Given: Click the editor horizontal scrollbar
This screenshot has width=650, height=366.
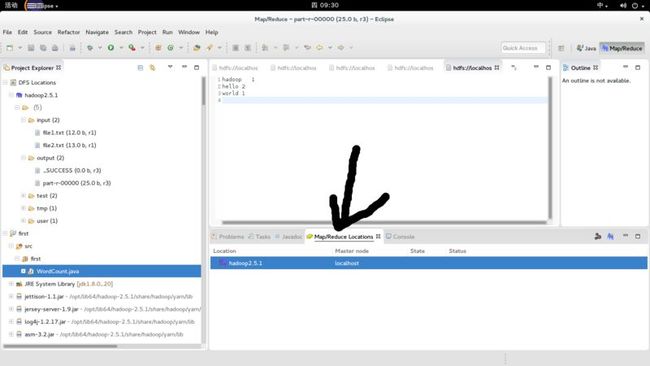Looking at the screenshot, I should click(x=384, y=222).
